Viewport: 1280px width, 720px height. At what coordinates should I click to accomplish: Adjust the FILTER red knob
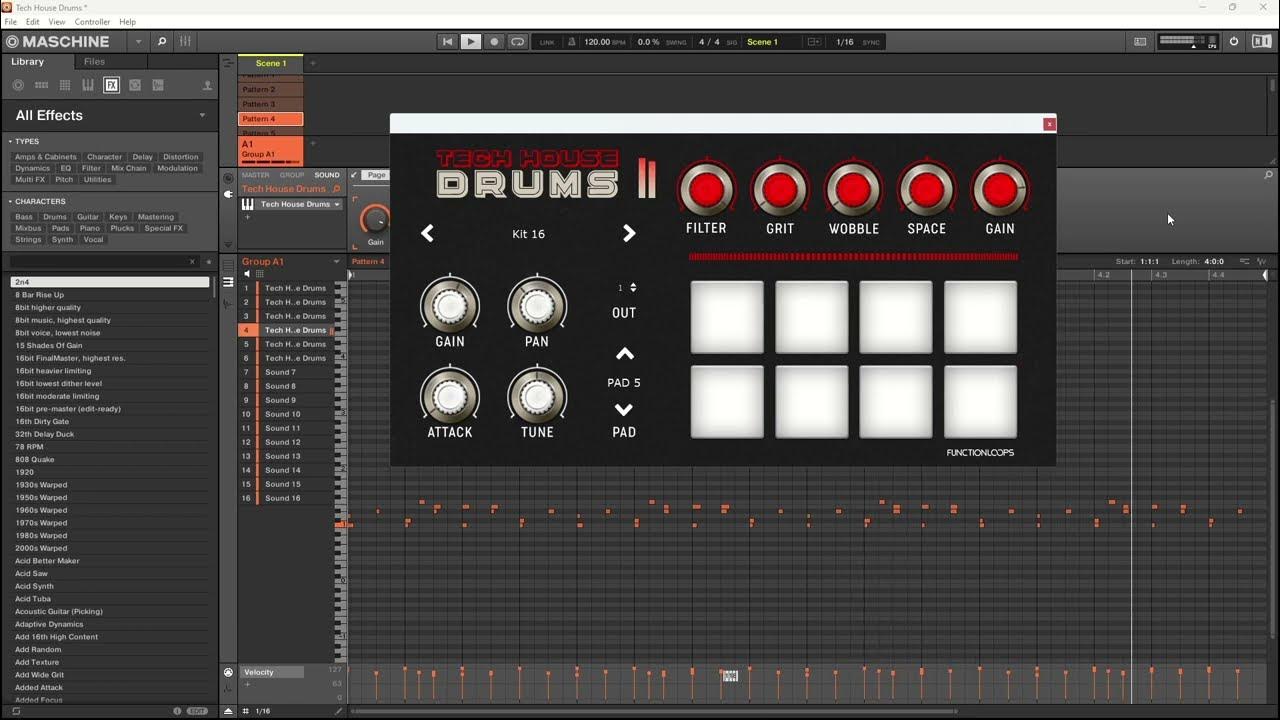[x=706, y=188]
